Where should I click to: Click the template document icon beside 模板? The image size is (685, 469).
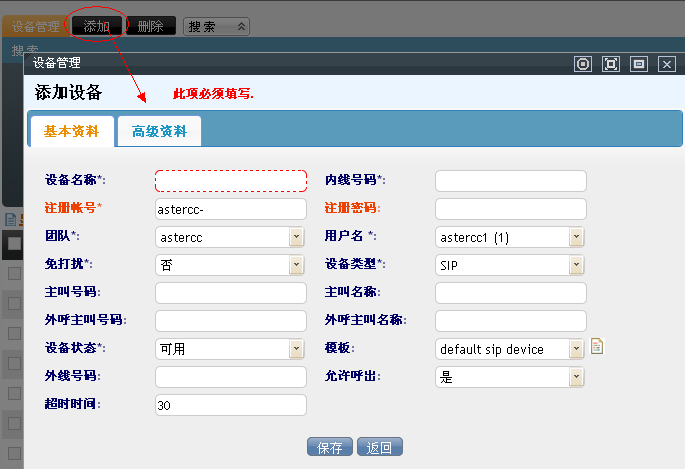tap(598, 348)
